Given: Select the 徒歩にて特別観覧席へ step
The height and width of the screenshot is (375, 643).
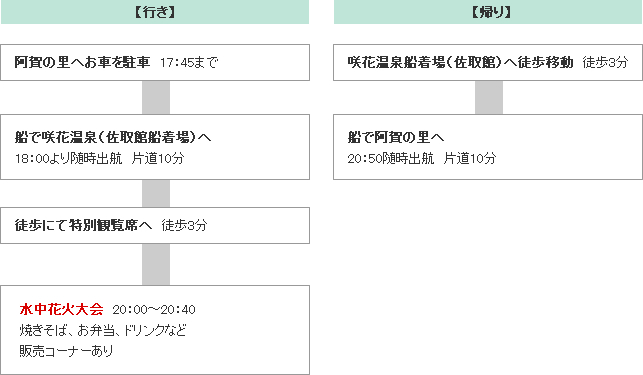Looking at the screenshot, I should tap(155, 225).
